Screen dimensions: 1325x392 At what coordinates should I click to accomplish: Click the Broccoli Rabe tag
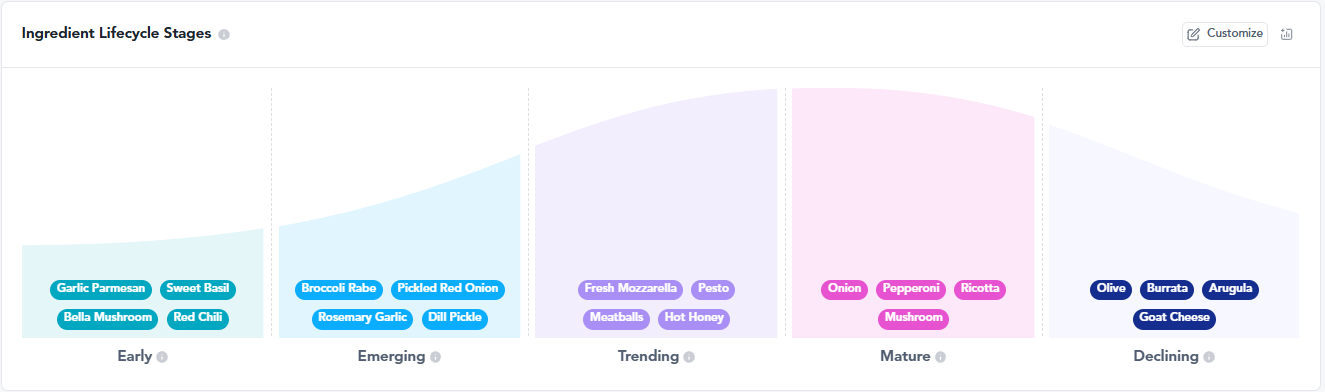pyautogui.click(x=339, y=289)
